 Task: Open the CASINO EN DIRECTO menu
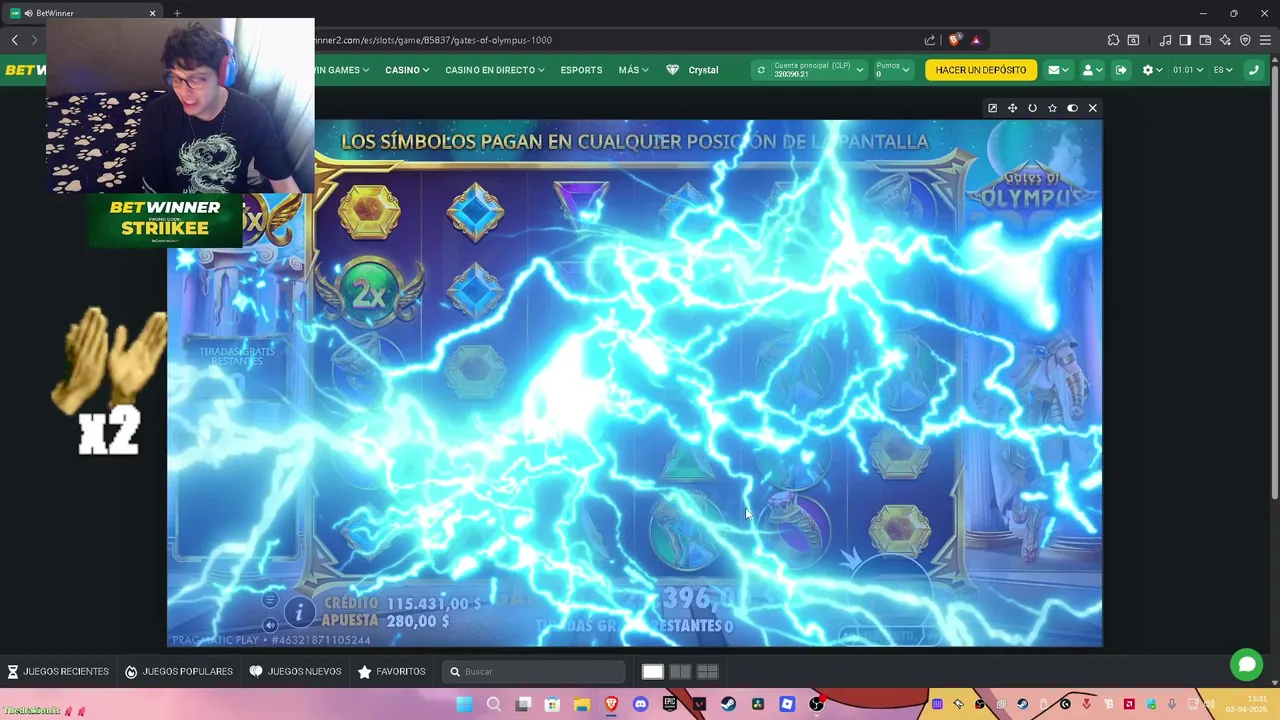click(x=494, y=70)
